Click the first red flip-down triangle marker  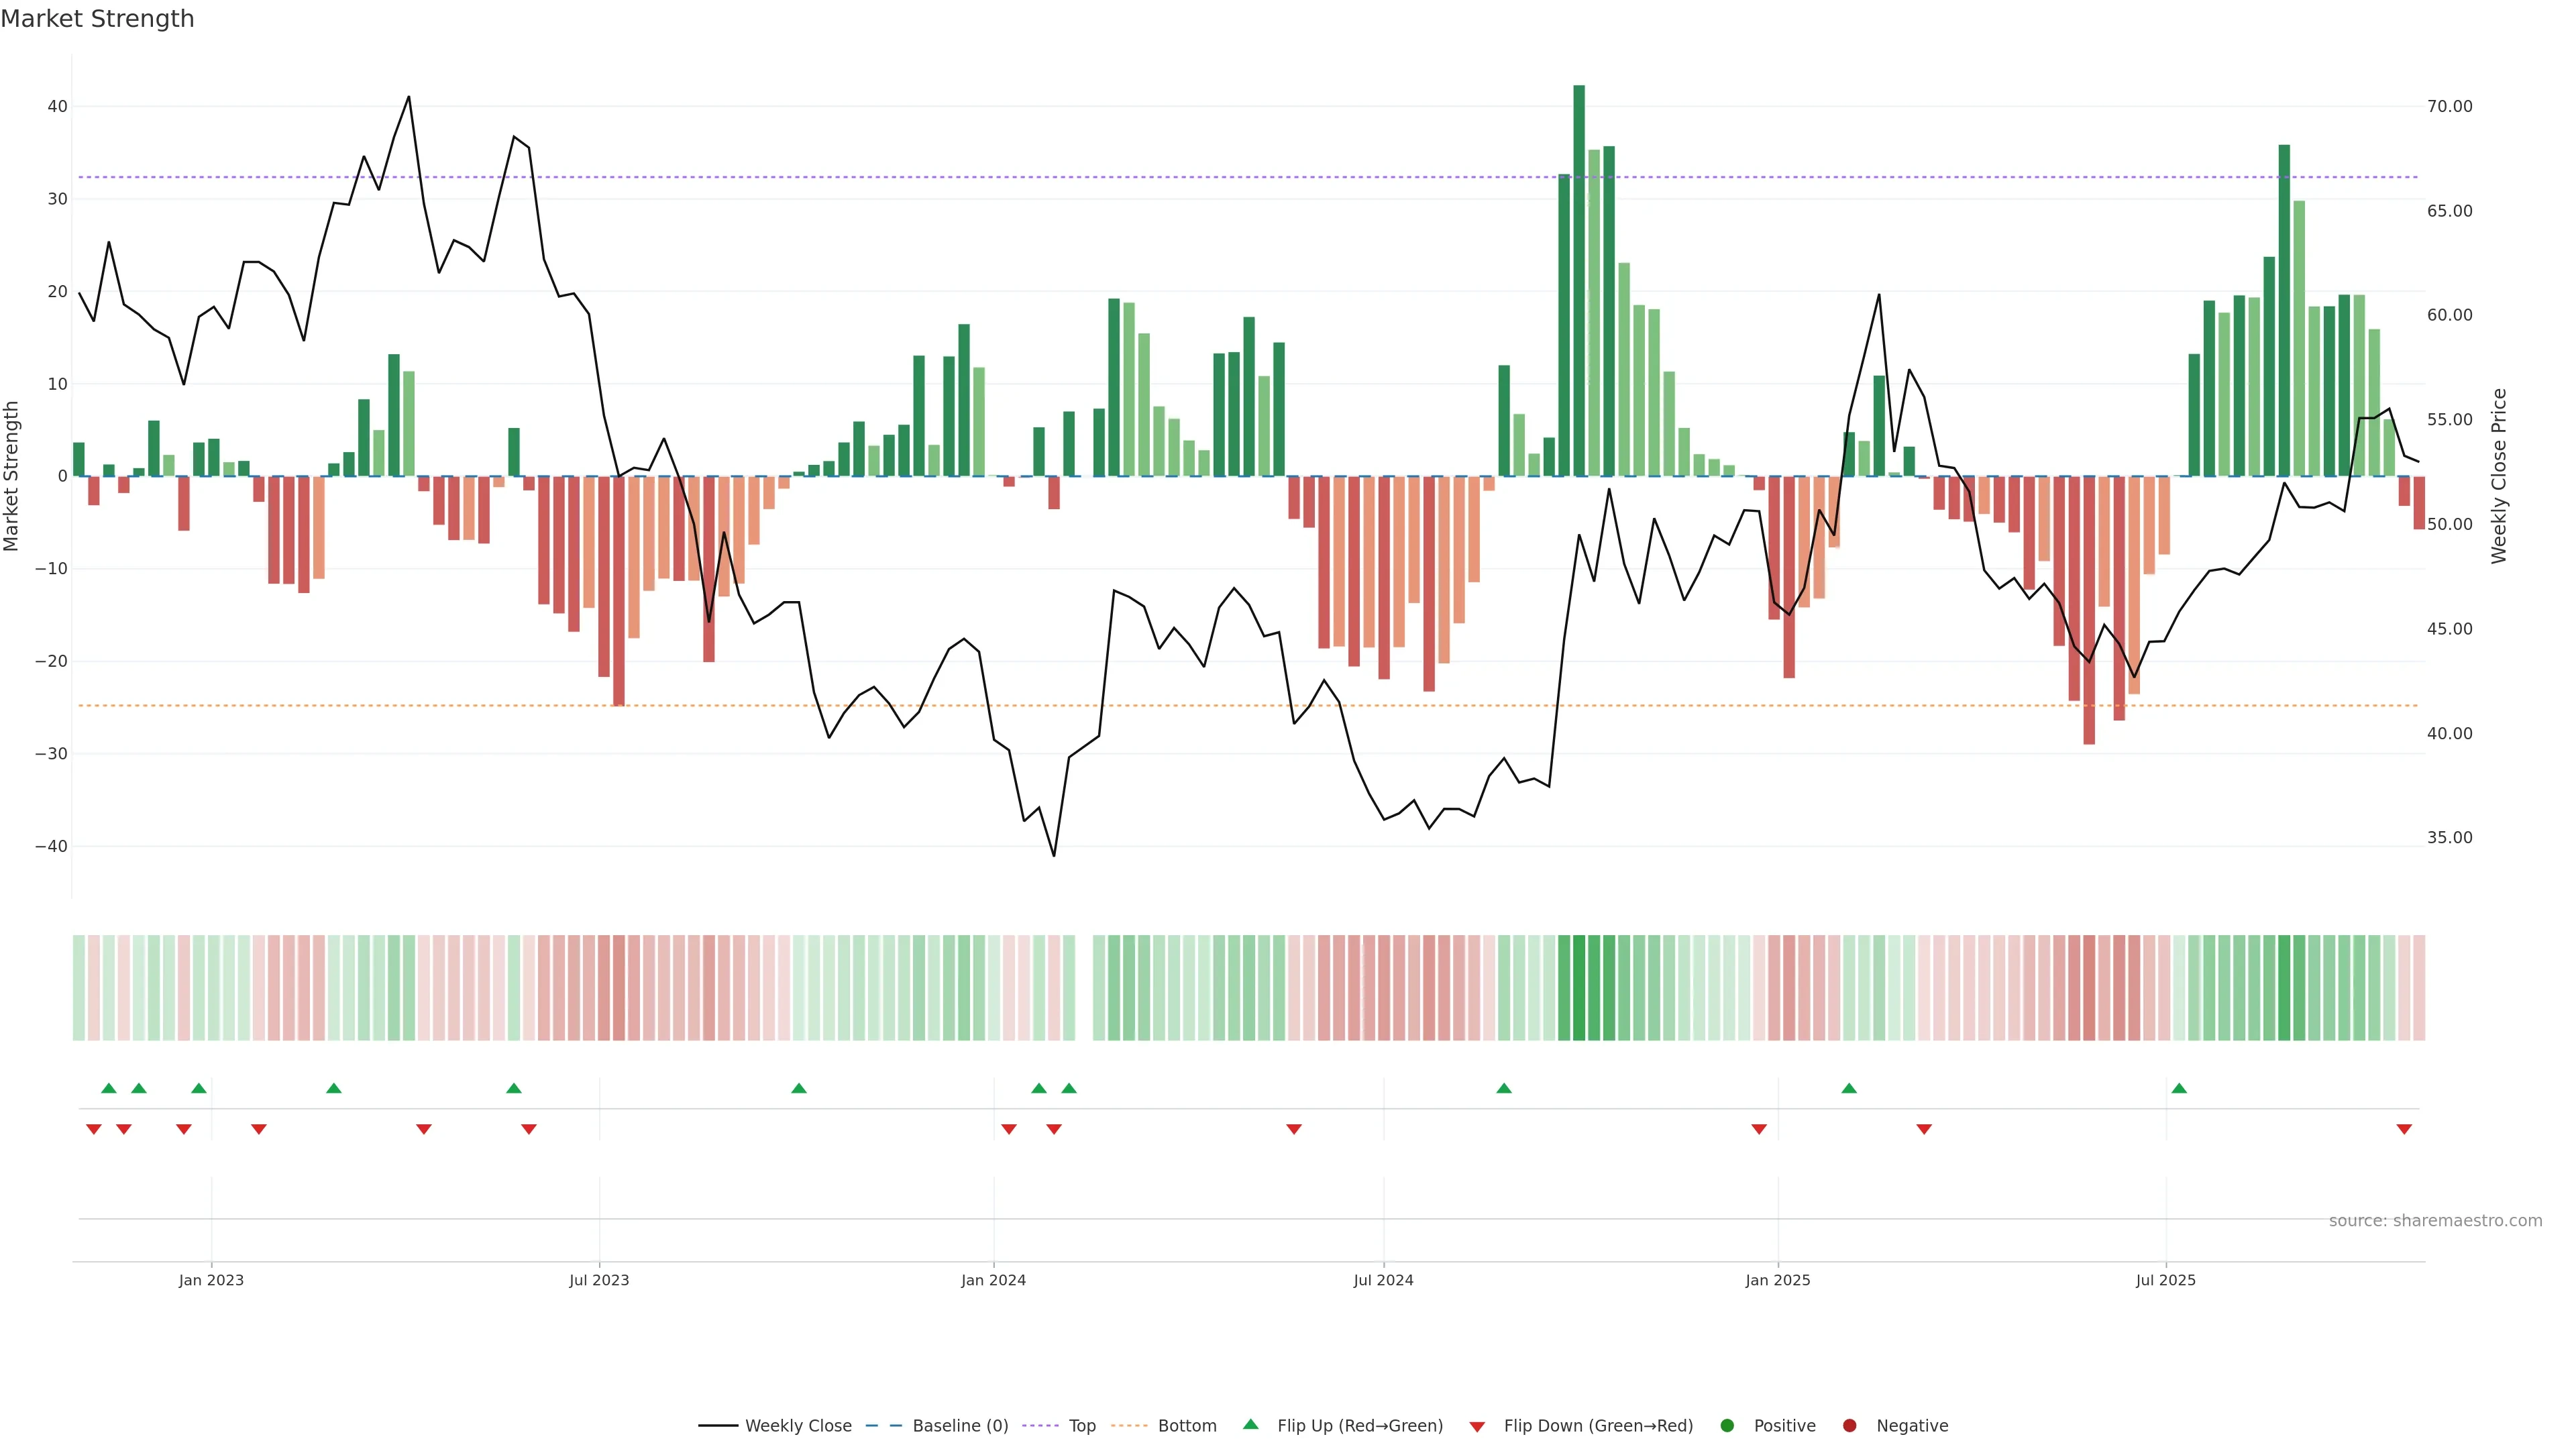pos(94,1129)
